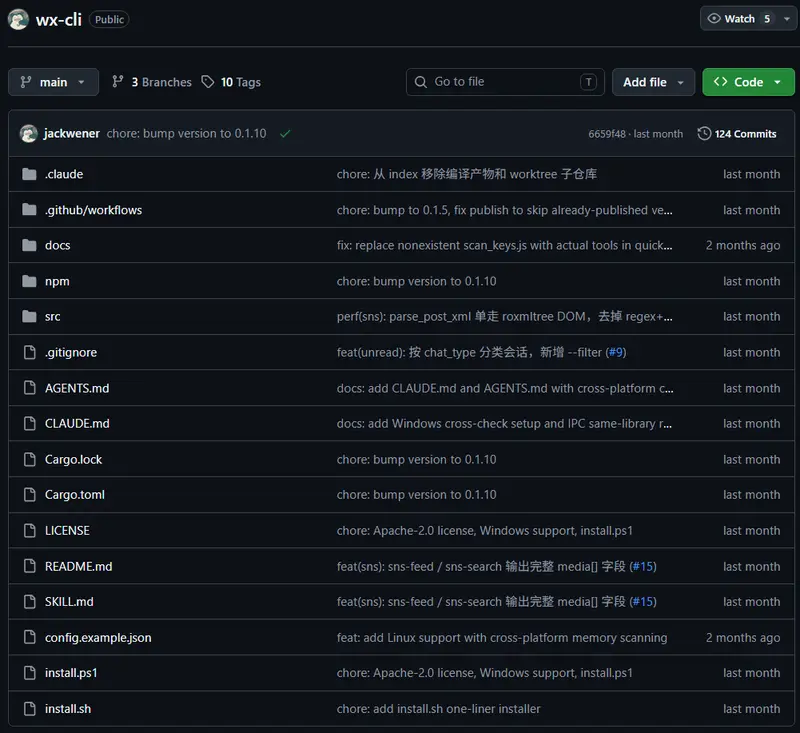
Task: Open the SKILL.md file
Action: pos(69,602)
